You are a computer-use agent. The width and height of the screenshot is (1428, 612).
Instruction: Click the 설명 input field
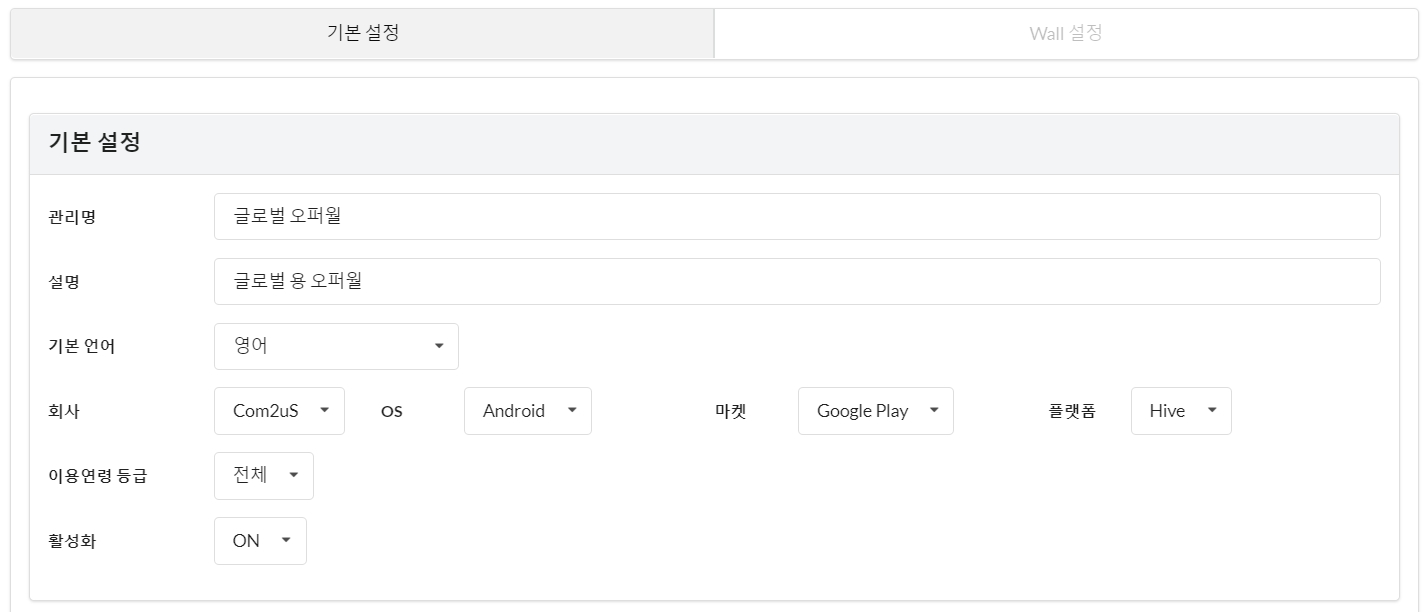797,281
